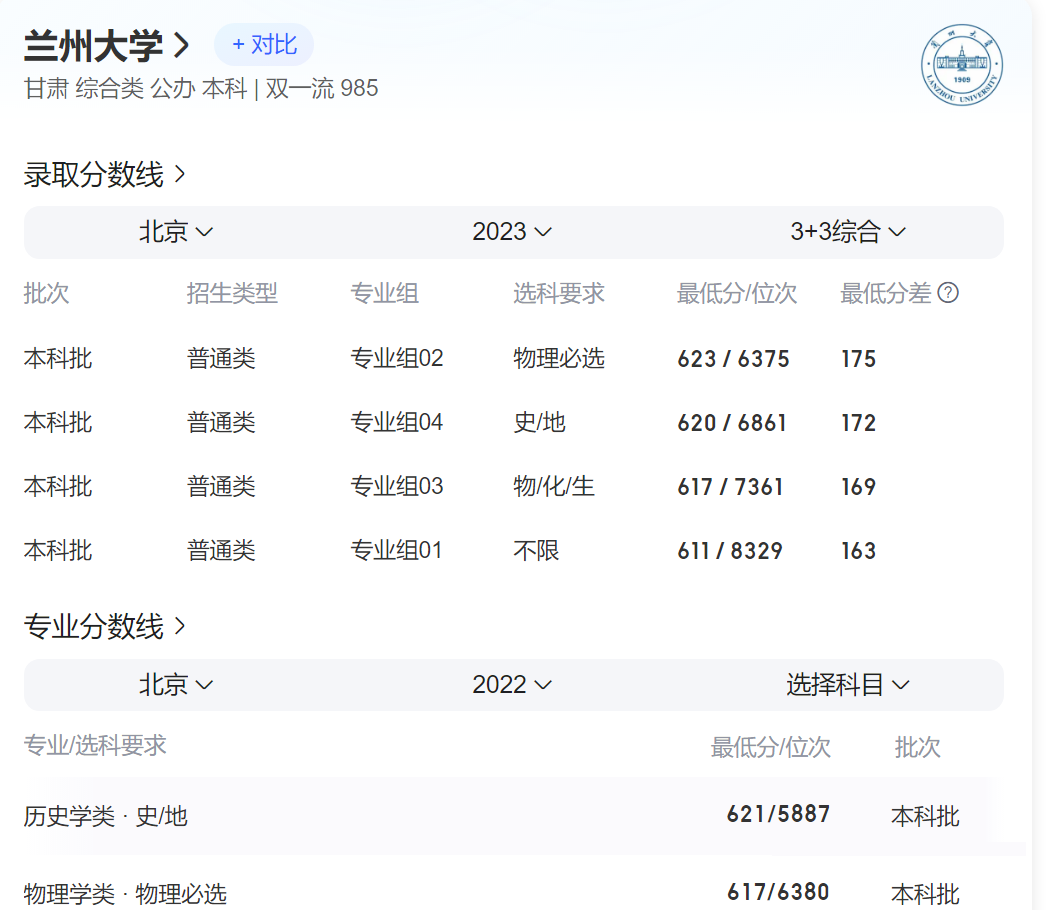Click the + 对比 compare button

click(x=264, y=45)
